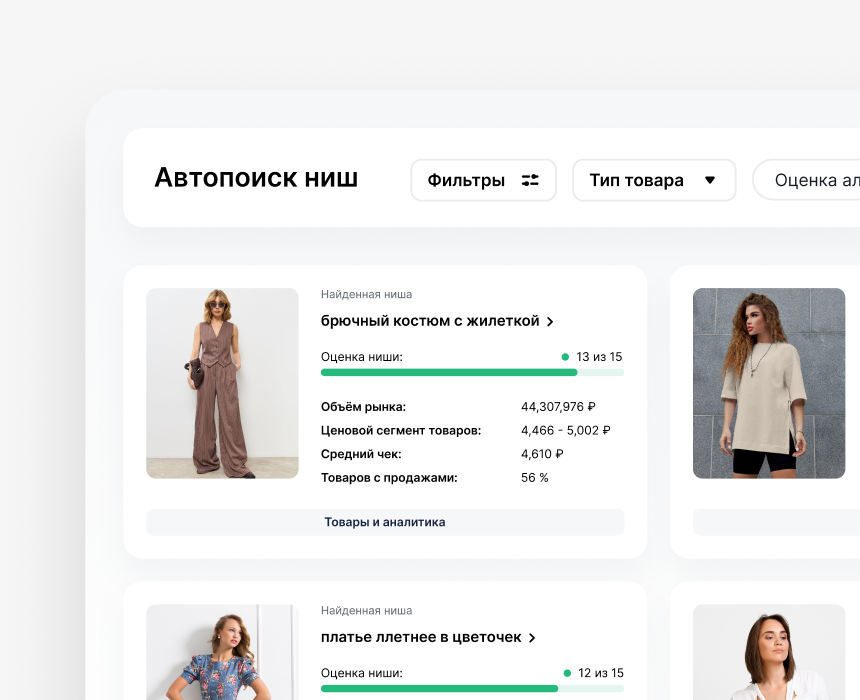Click the Оценка ниши label in the pantsuit card
The height and width of the screenshot is (700, 860).
point(362,357)
